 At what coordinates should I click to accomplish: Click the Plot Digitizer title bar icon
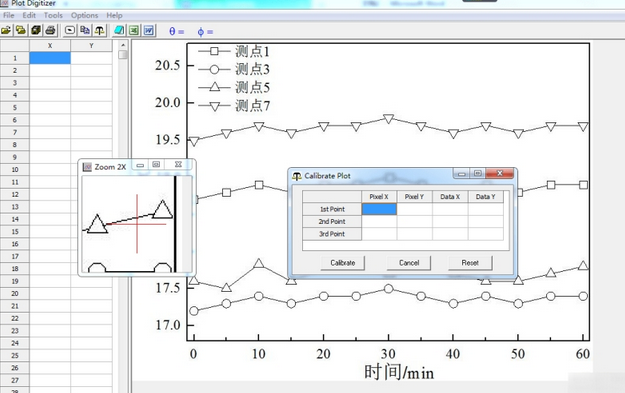(4, 3)
